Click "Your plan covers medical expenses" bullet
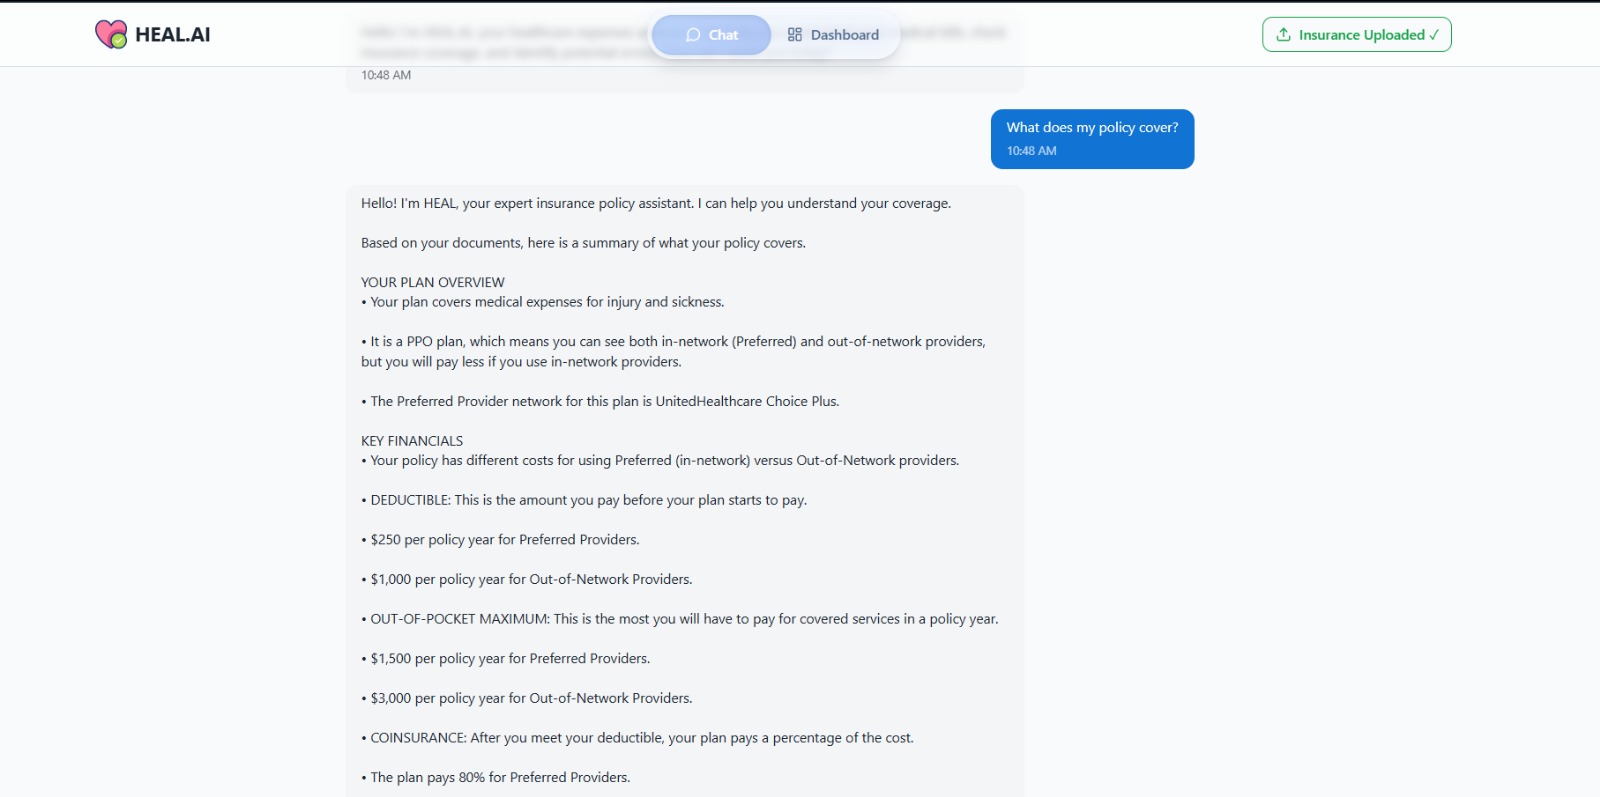The height and width of the screenshot is (797, 1600). [x=543, y=302]
